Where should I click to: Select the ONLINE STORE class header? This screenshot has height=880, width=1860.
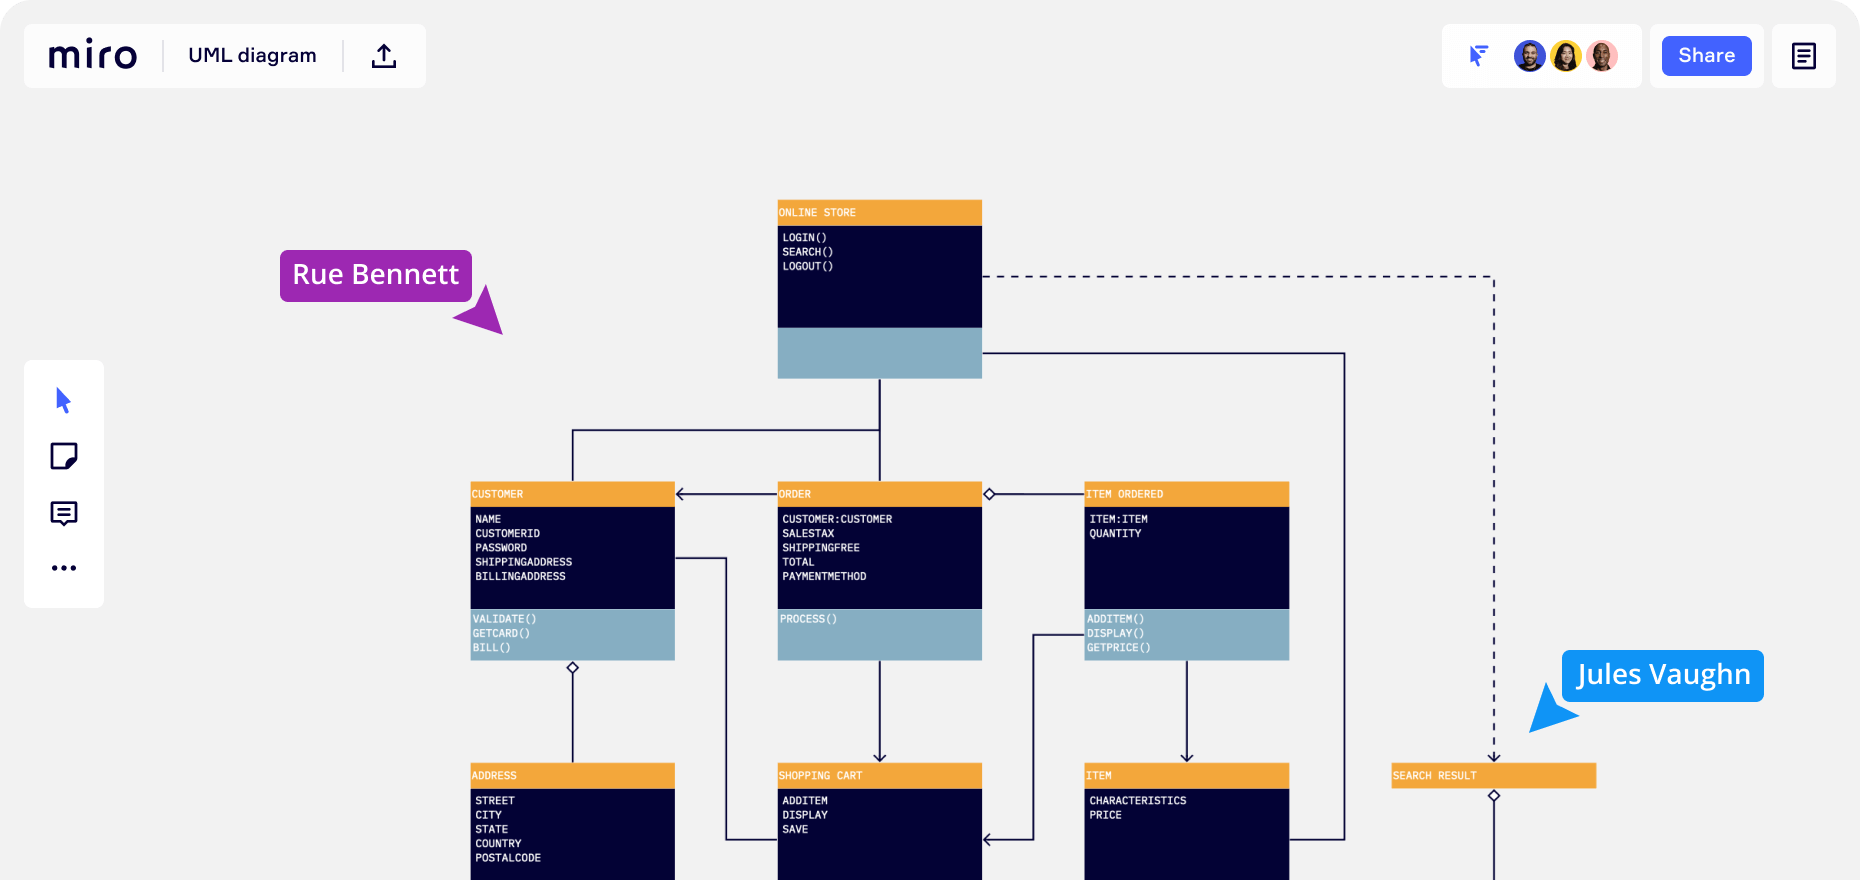880,213
